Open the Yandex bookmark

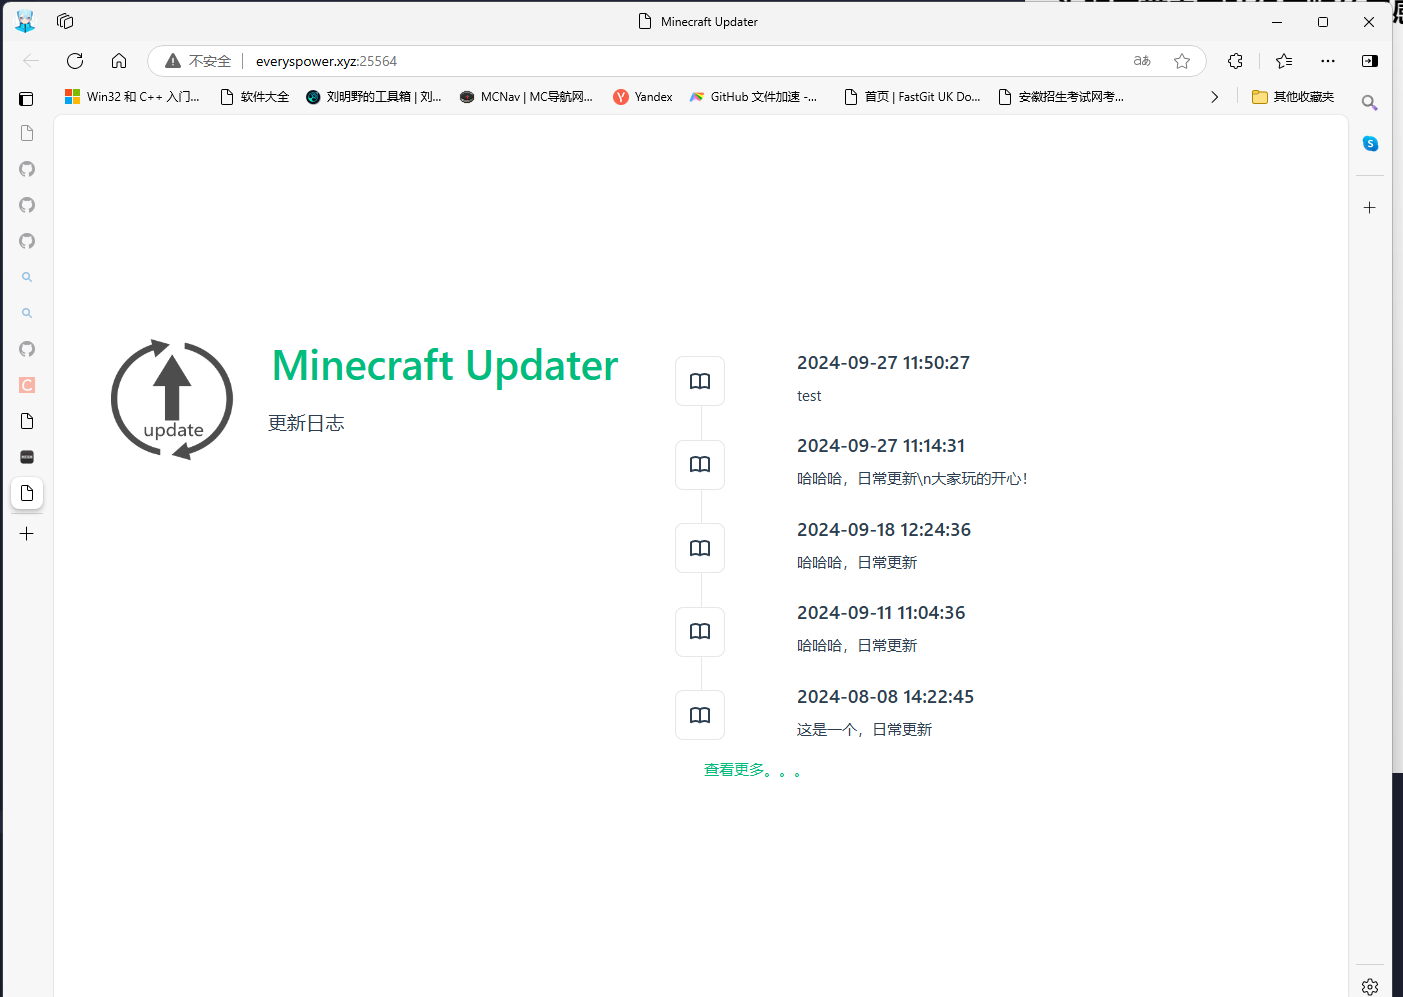click(x=643, y=96)
